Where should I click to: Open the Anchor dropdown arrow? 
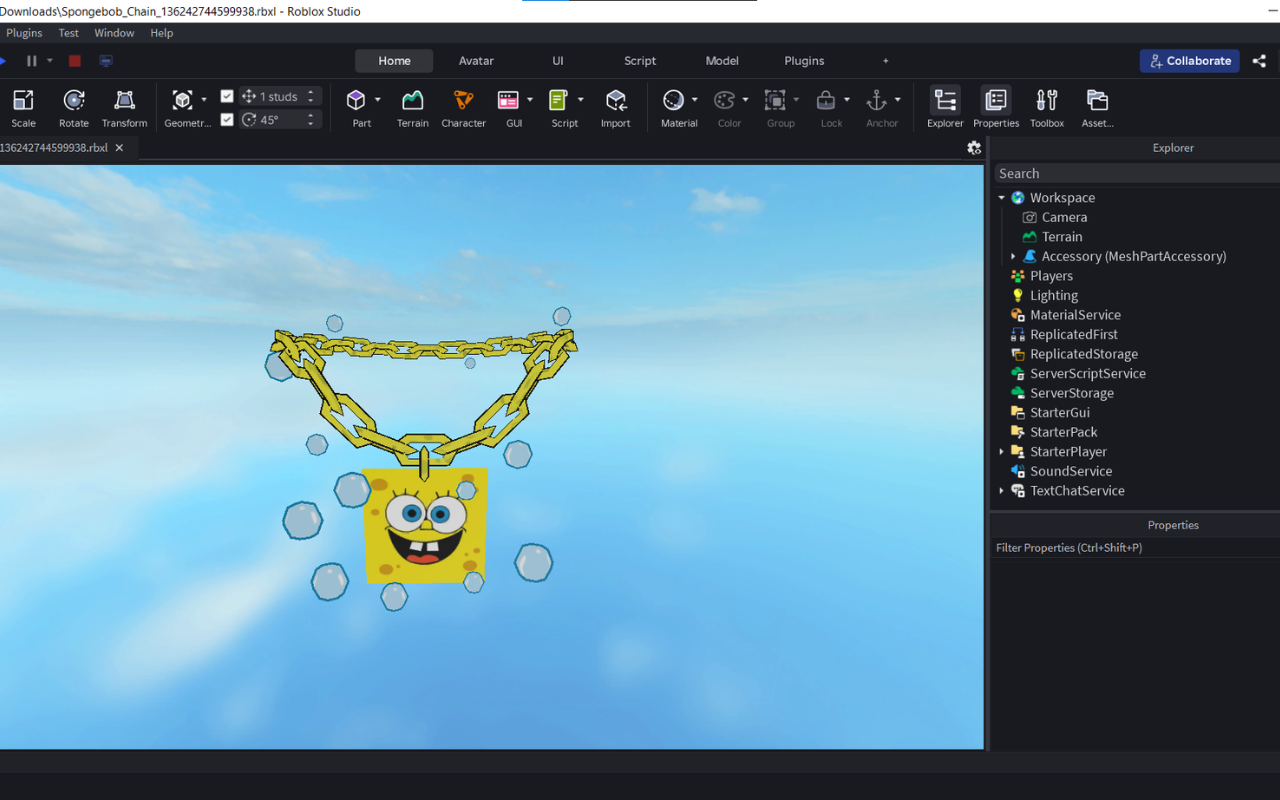(897, 100)
